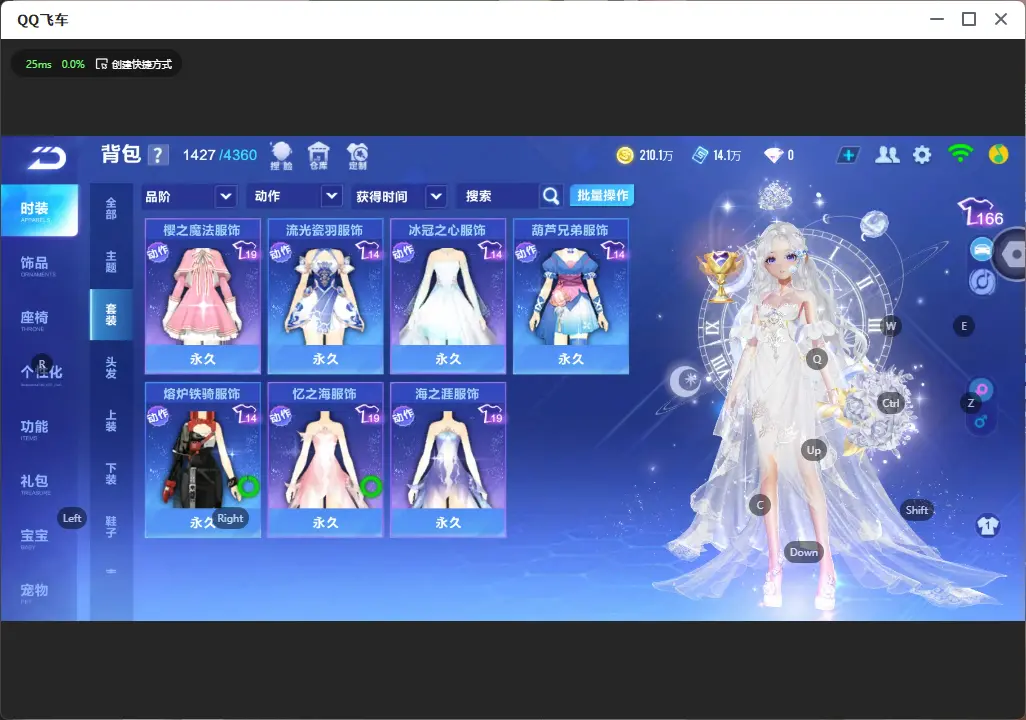
Task: Click the 1427/4360 backpack capacity count
Action: 220,155
